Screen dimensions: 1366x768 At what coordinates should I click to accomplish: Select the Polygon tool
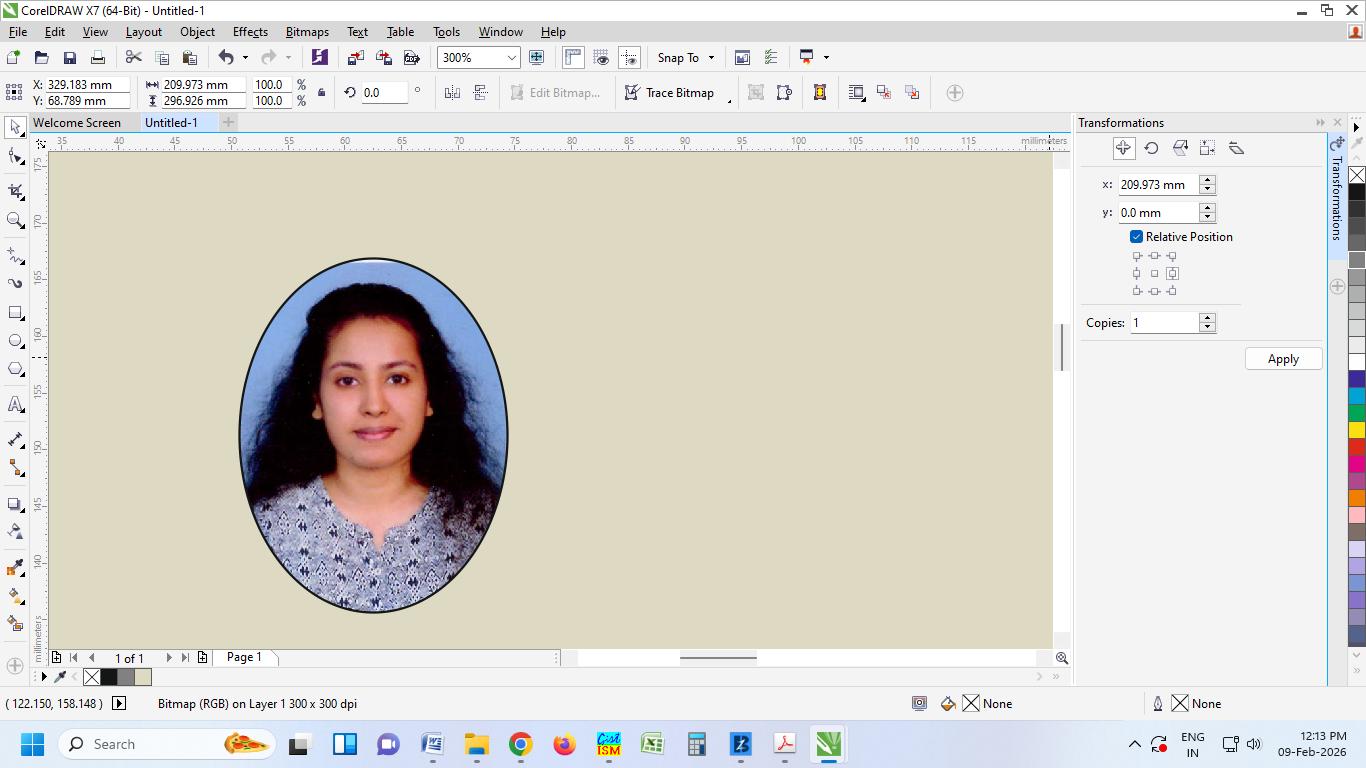click(x=15, y=369)
